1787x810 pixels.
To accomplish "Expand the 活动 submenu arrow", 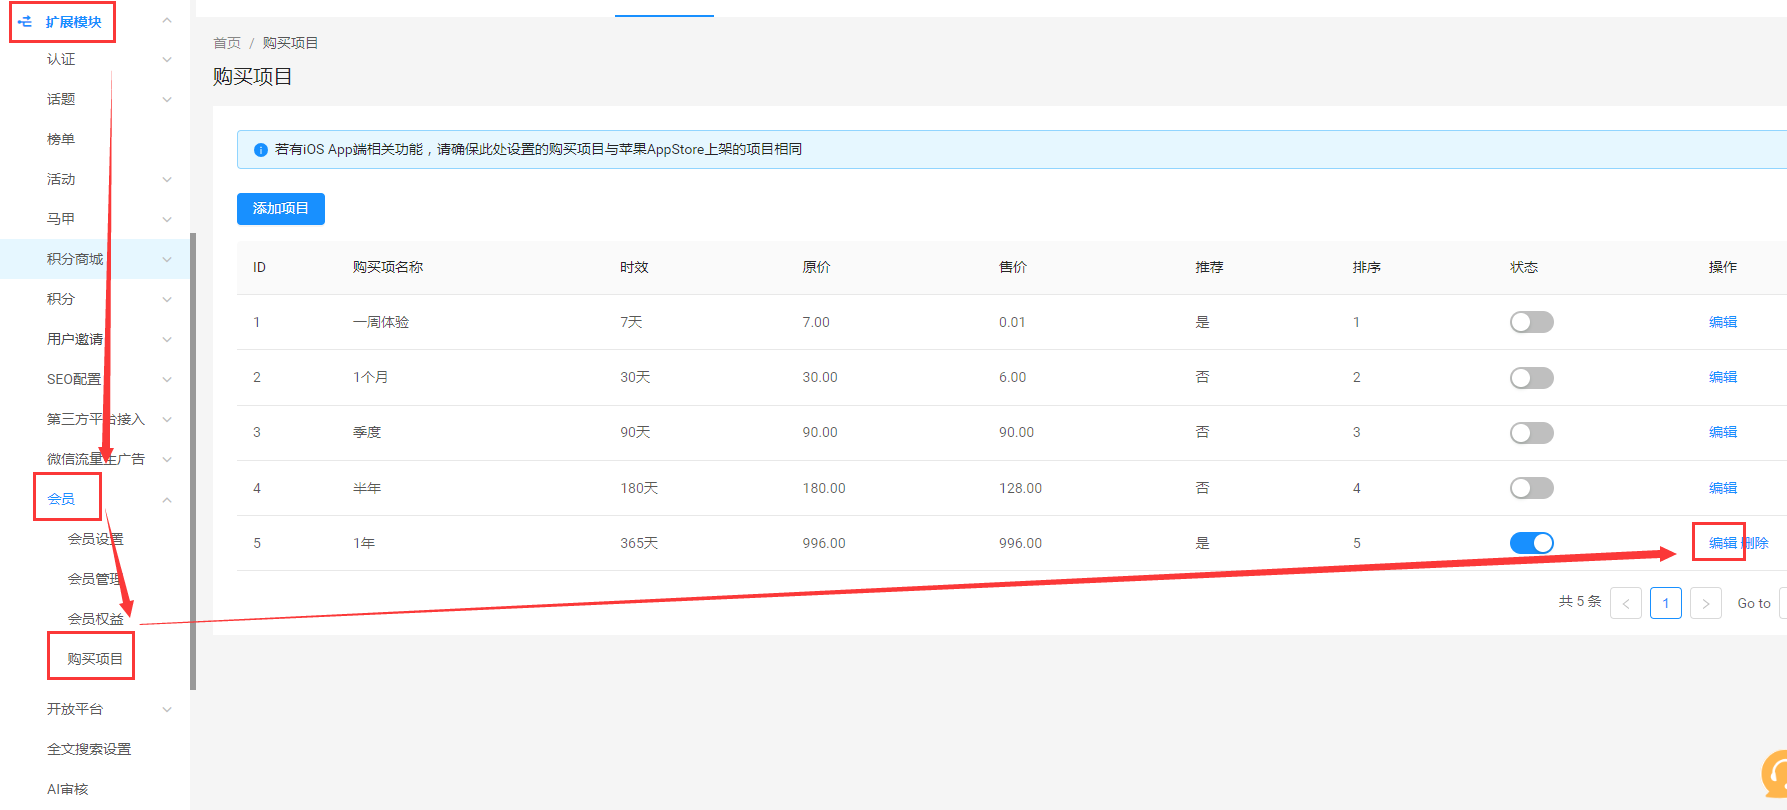I will pyautogui.click(x=167, y=180).
